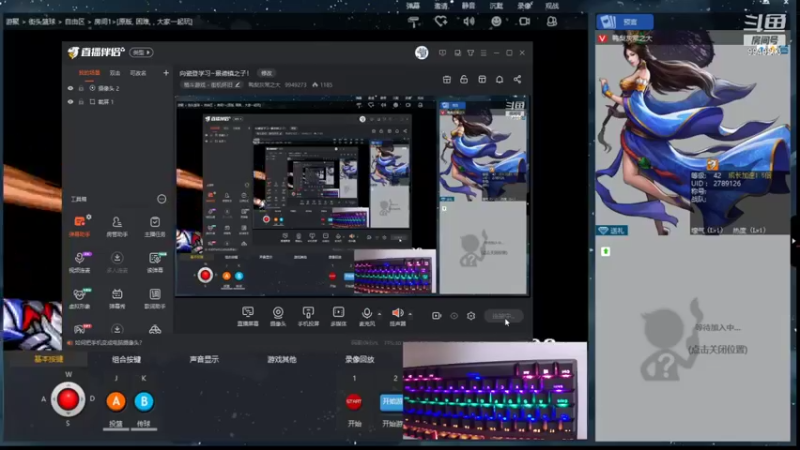The width and height of the screenshot is (800, 450).
Task: Open the microphone-icon video co-stream tool
Action: point(79,262)
